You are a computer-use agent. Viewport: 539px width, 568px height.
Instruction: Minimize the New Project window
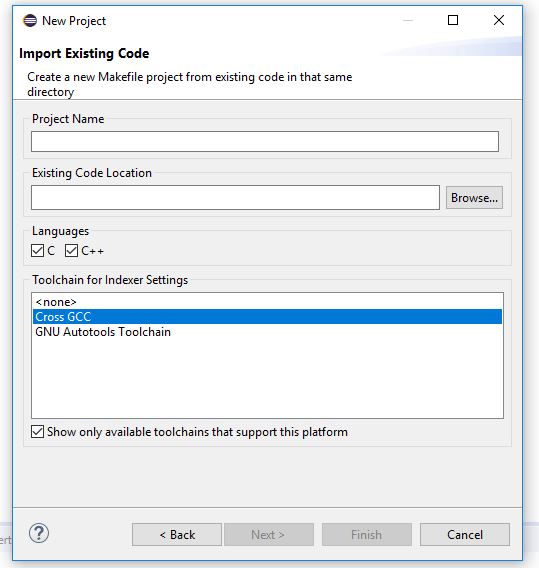[408, 20]
